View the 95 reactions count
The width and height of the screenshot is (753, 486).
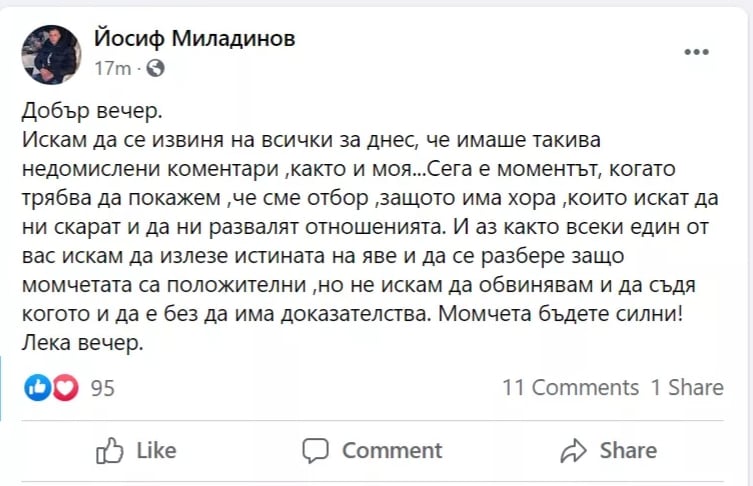[x=103, y=388]
